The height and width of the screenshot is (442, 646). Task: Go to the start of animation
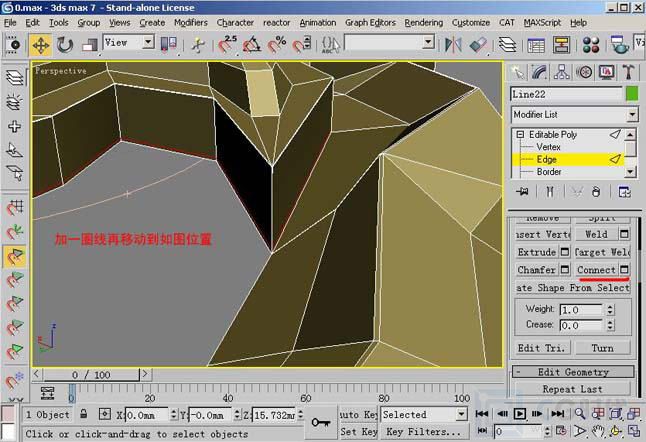click(482, 414)
